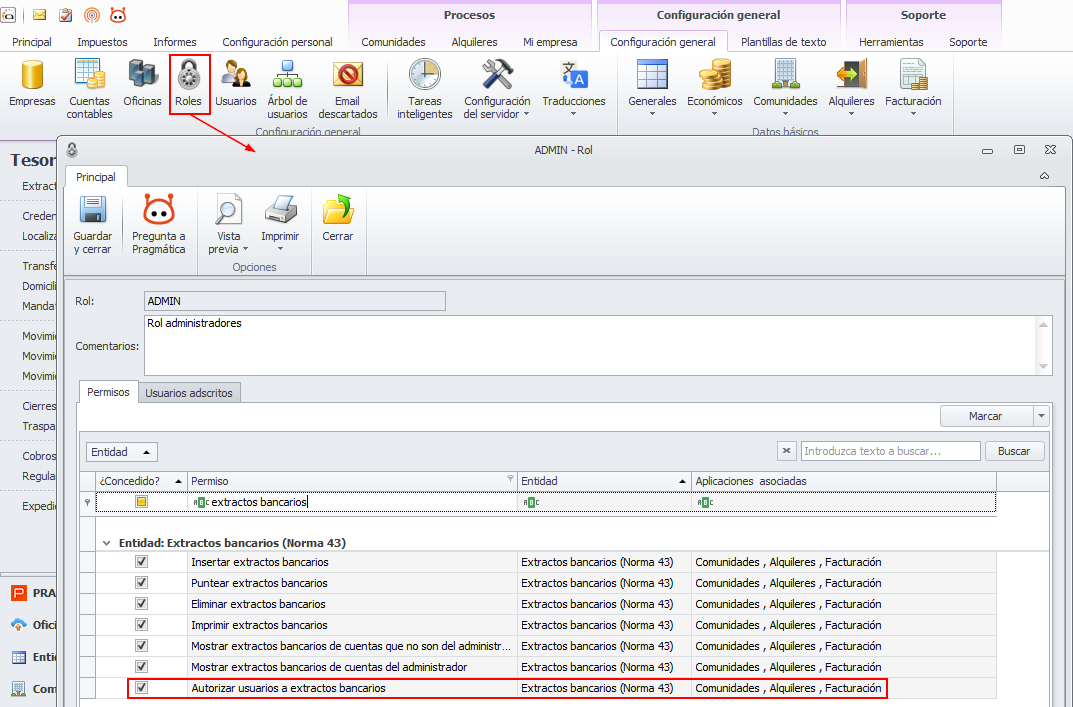Click the mail envelope quick-access icon
The height and width of the screenshot is (707, 1073).
(x=40, y=15)
